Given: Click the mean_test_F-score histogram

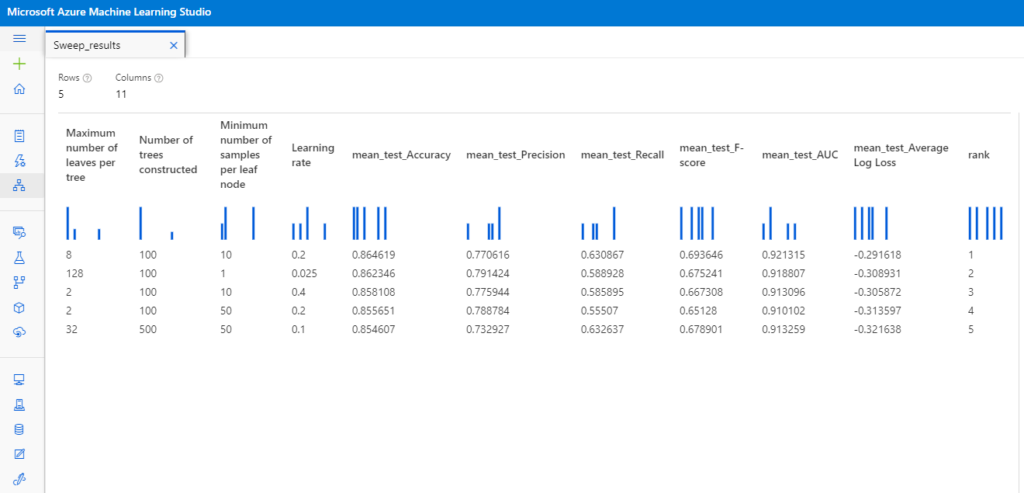Looking at the screenshot, I should click(697, 223).
